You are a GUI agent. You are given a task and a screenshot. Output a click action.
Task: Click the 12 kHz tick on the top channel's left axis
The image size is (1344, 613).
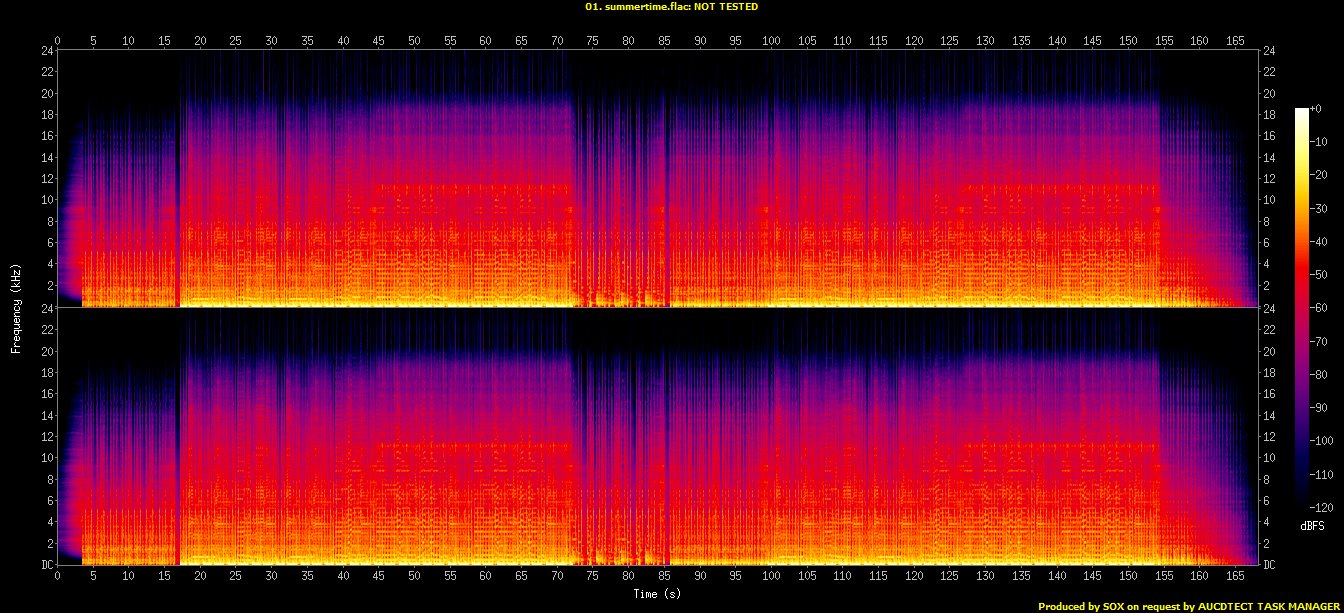pyautogui.click(x=46, y=178)
